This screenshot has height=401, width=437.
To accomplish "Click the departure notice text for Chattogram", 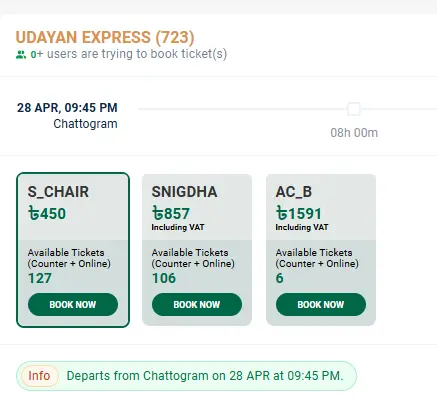I will [205, 376].
